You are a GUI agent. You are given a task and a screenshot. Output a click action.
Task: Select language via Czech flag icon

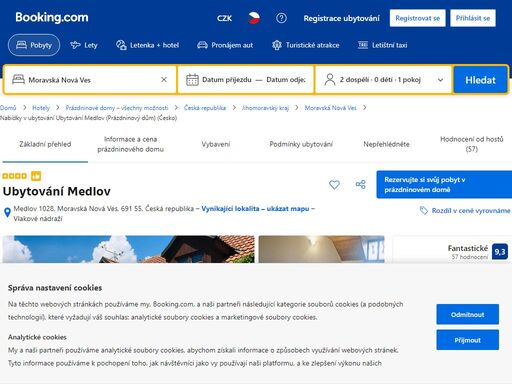click(254, 18)
